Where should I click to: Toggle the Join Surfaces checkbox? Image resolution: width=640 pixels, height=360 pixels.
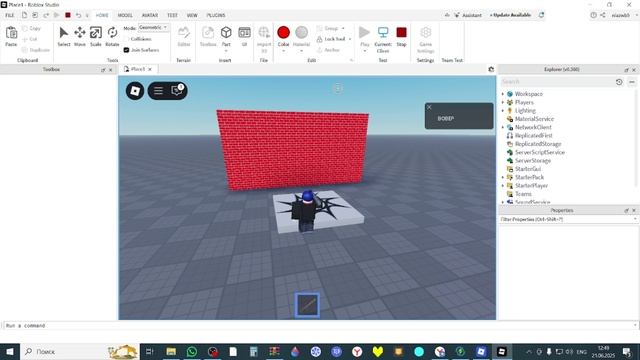(x=127, y=50)
